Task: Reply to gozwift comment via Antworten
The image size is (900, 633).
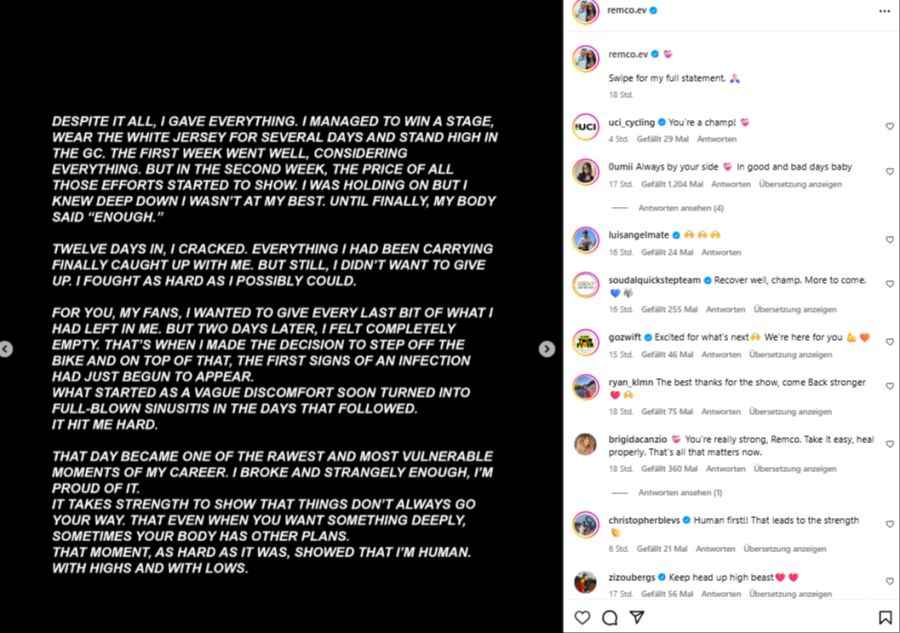Action: 721,355
